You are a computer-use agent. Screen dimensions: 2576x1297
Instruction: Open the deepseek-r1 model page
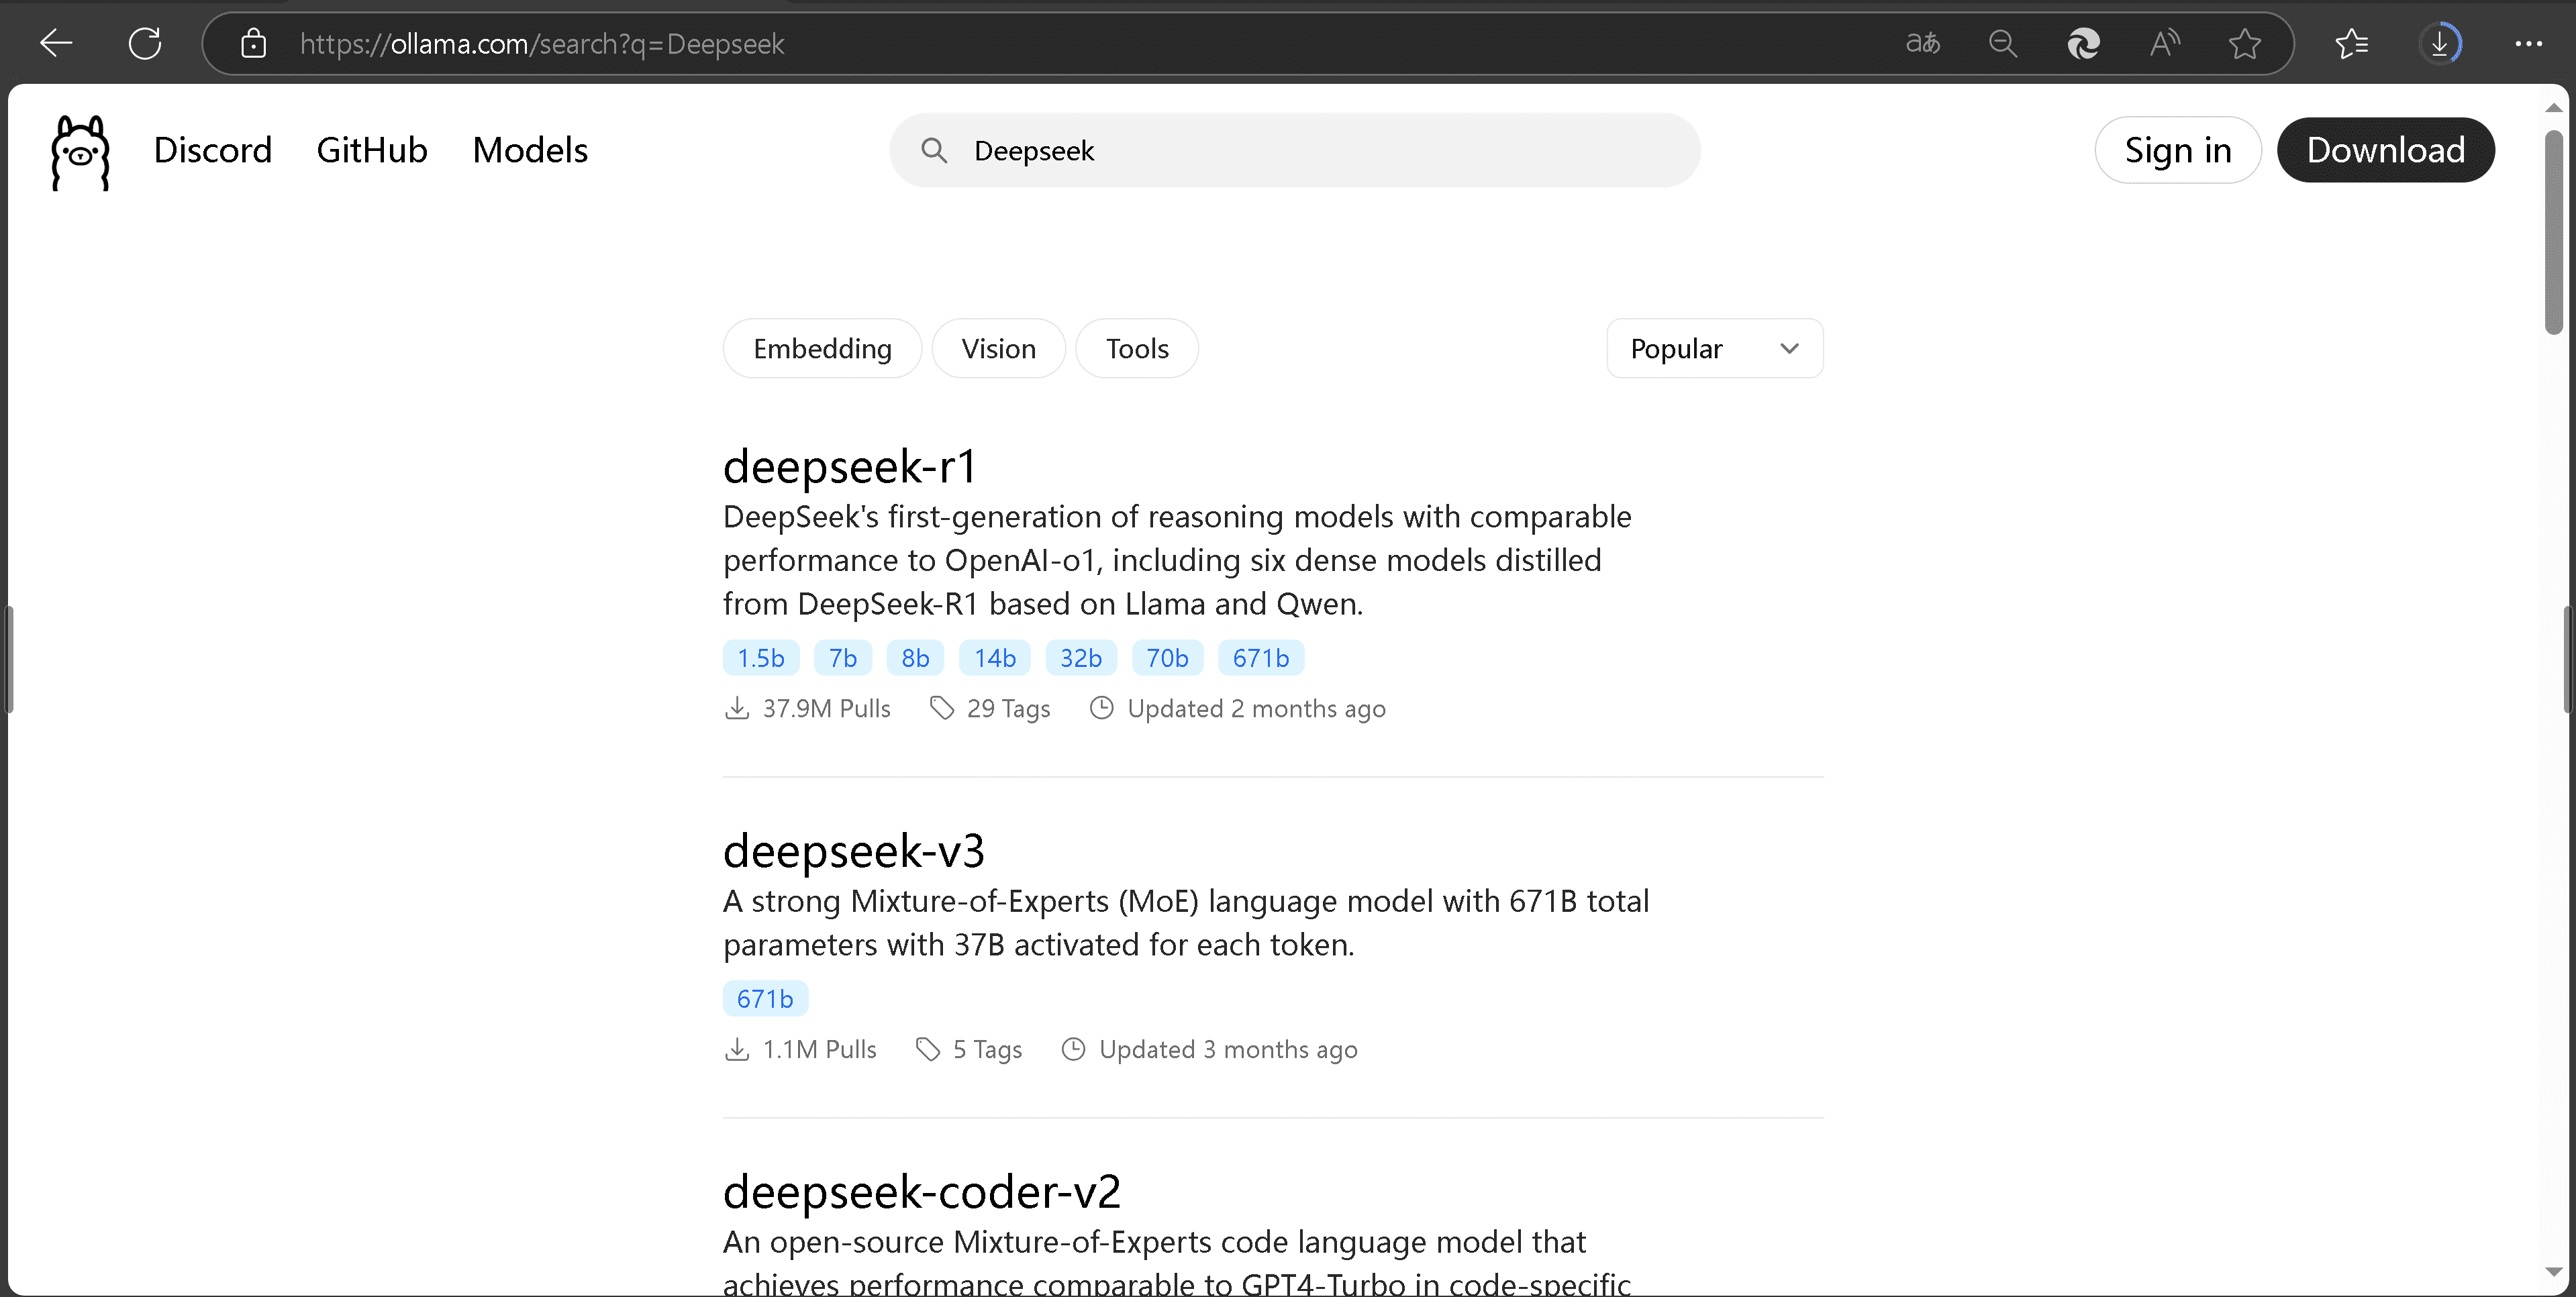(x=850, y=466)
